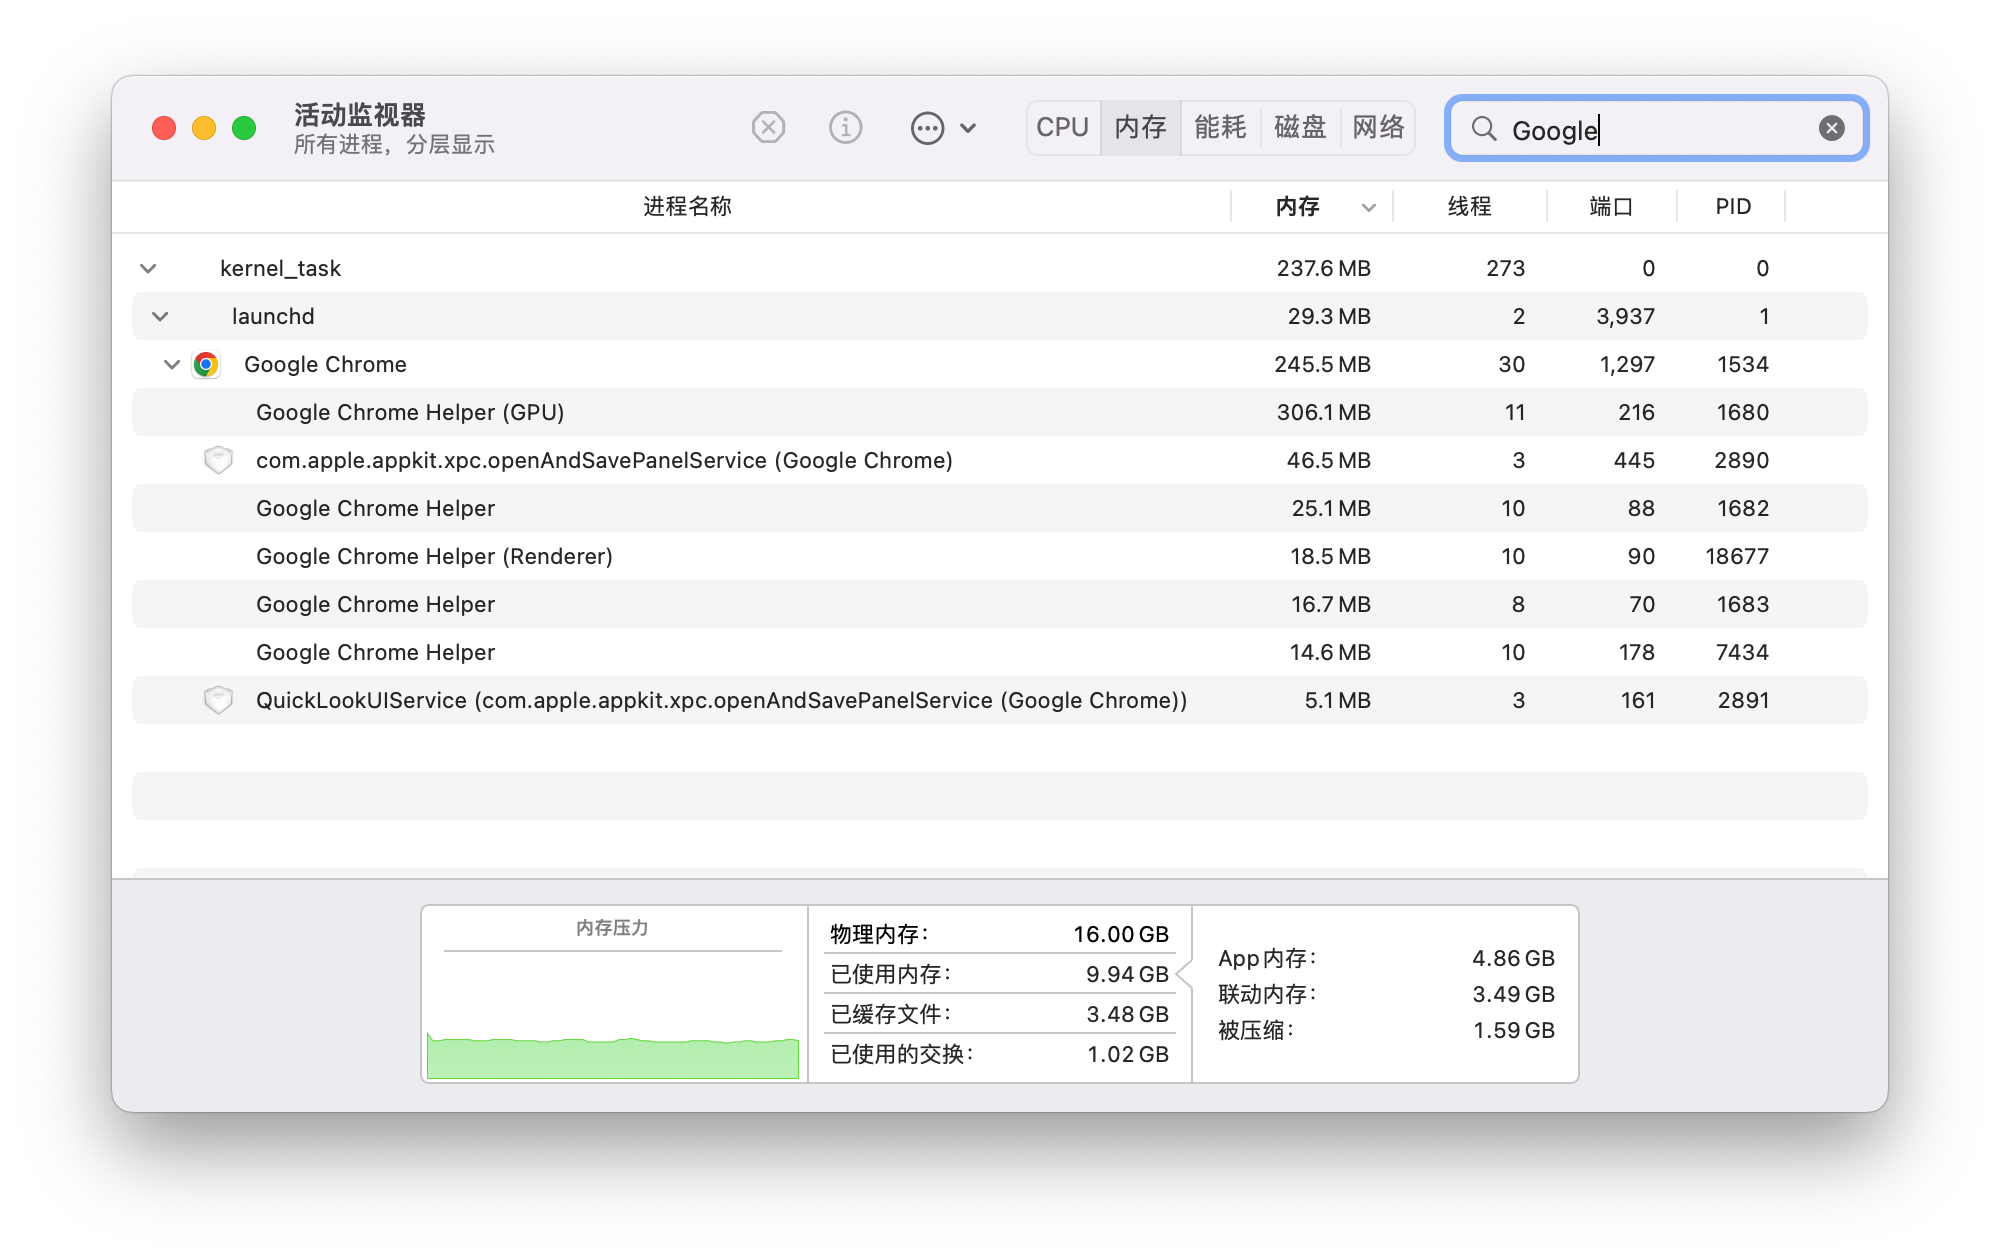Image resolution: width=2000 pixels, height=1260 pixels.
Task: Close the Activity Monitor window
Action: click(164, 128)
